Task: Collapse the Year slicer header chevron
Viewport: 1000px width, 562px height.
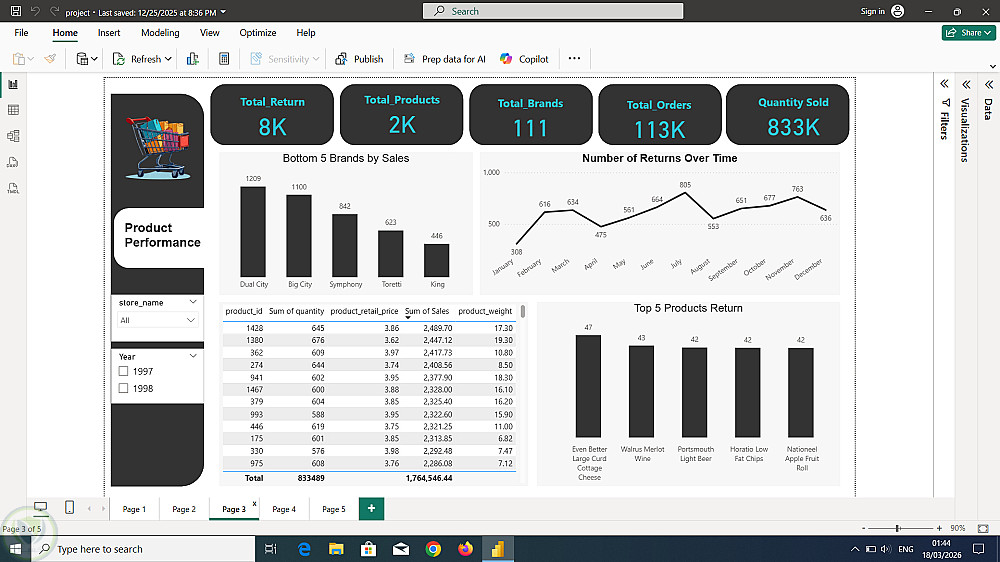Action: [x=193, y=356]
